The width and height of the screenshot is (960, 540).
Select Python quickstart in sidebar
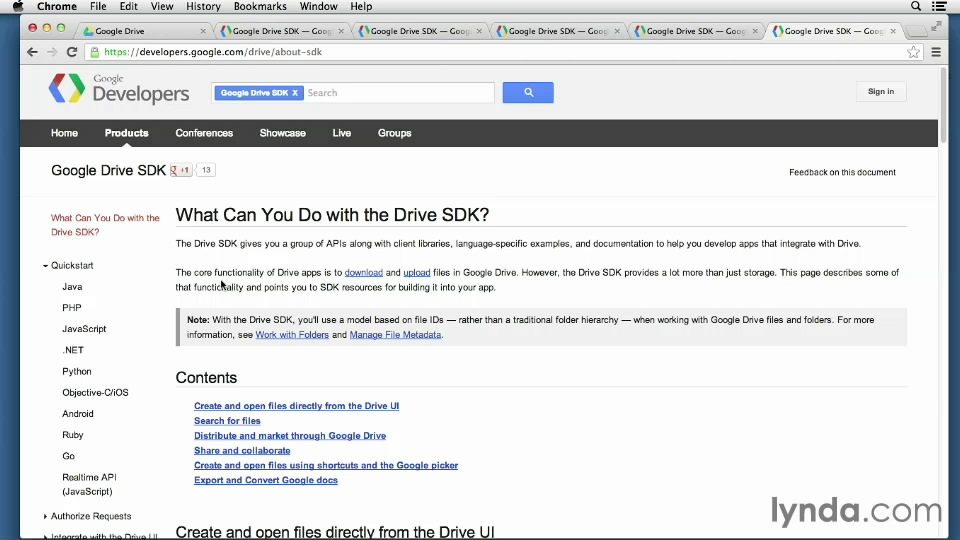[x=77, y=372]
